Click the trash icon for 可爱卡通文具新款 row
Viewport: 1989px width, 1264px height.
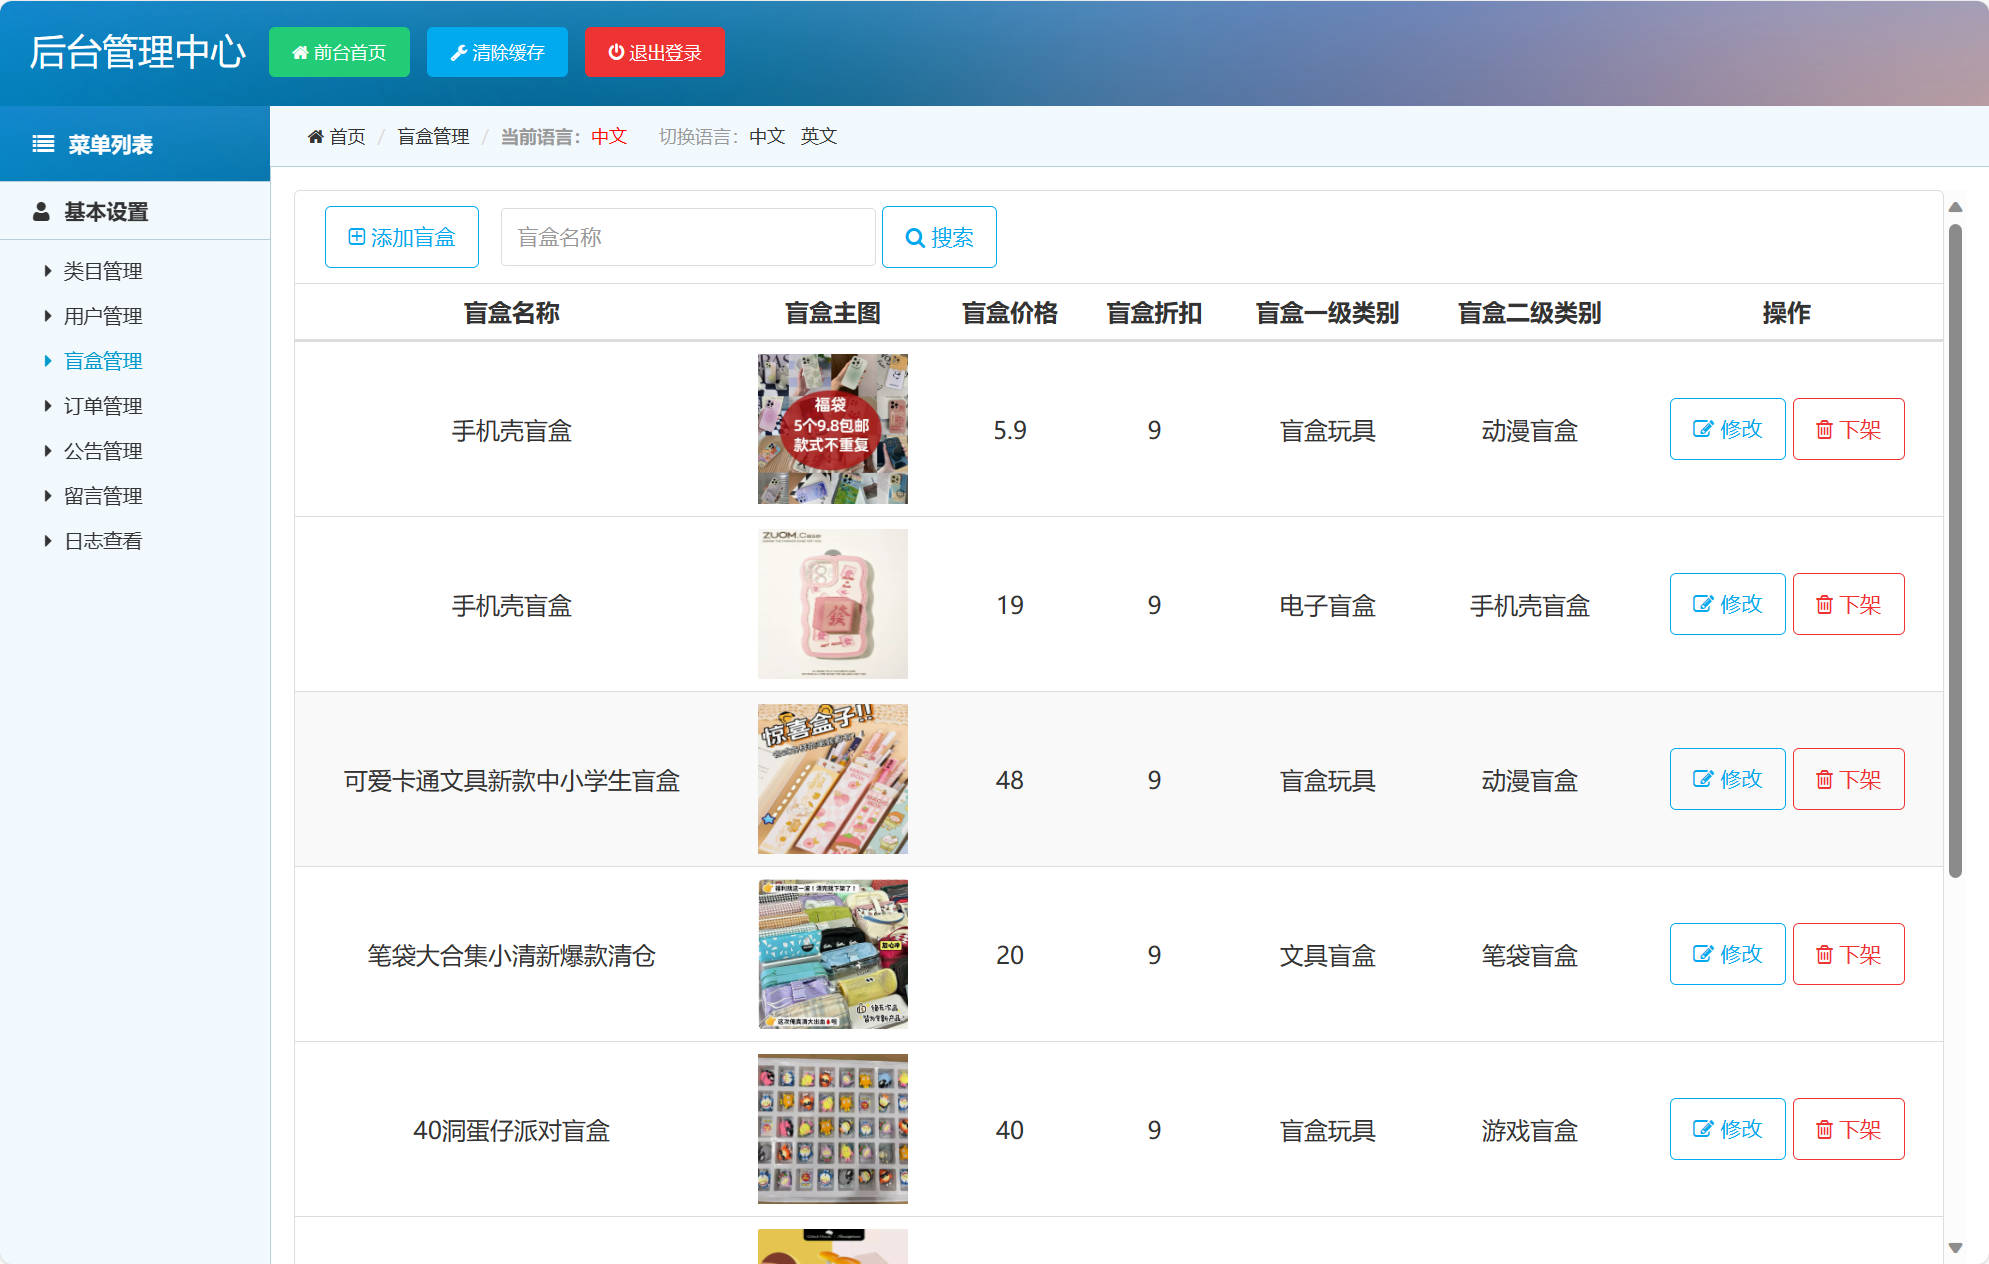(x=1824, y=779)
